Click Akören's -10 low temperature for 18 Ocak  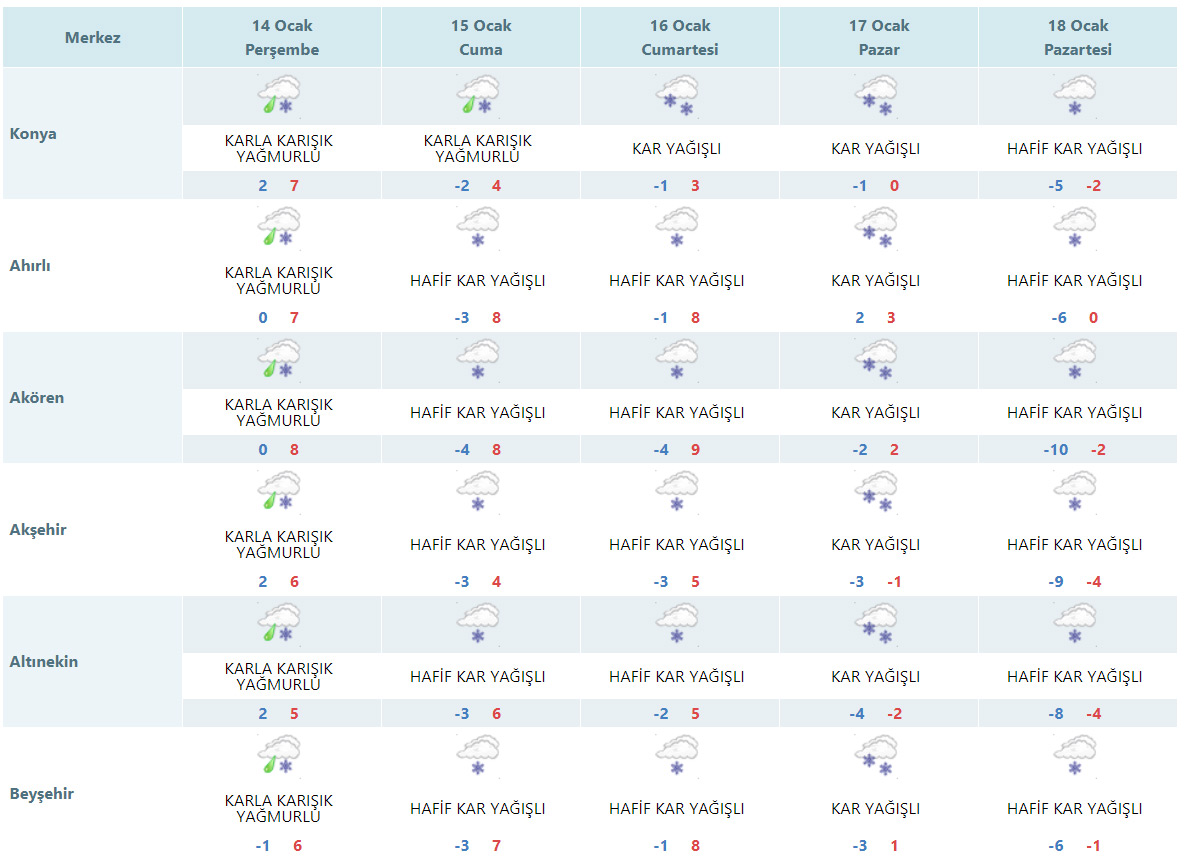point(1056,450)
